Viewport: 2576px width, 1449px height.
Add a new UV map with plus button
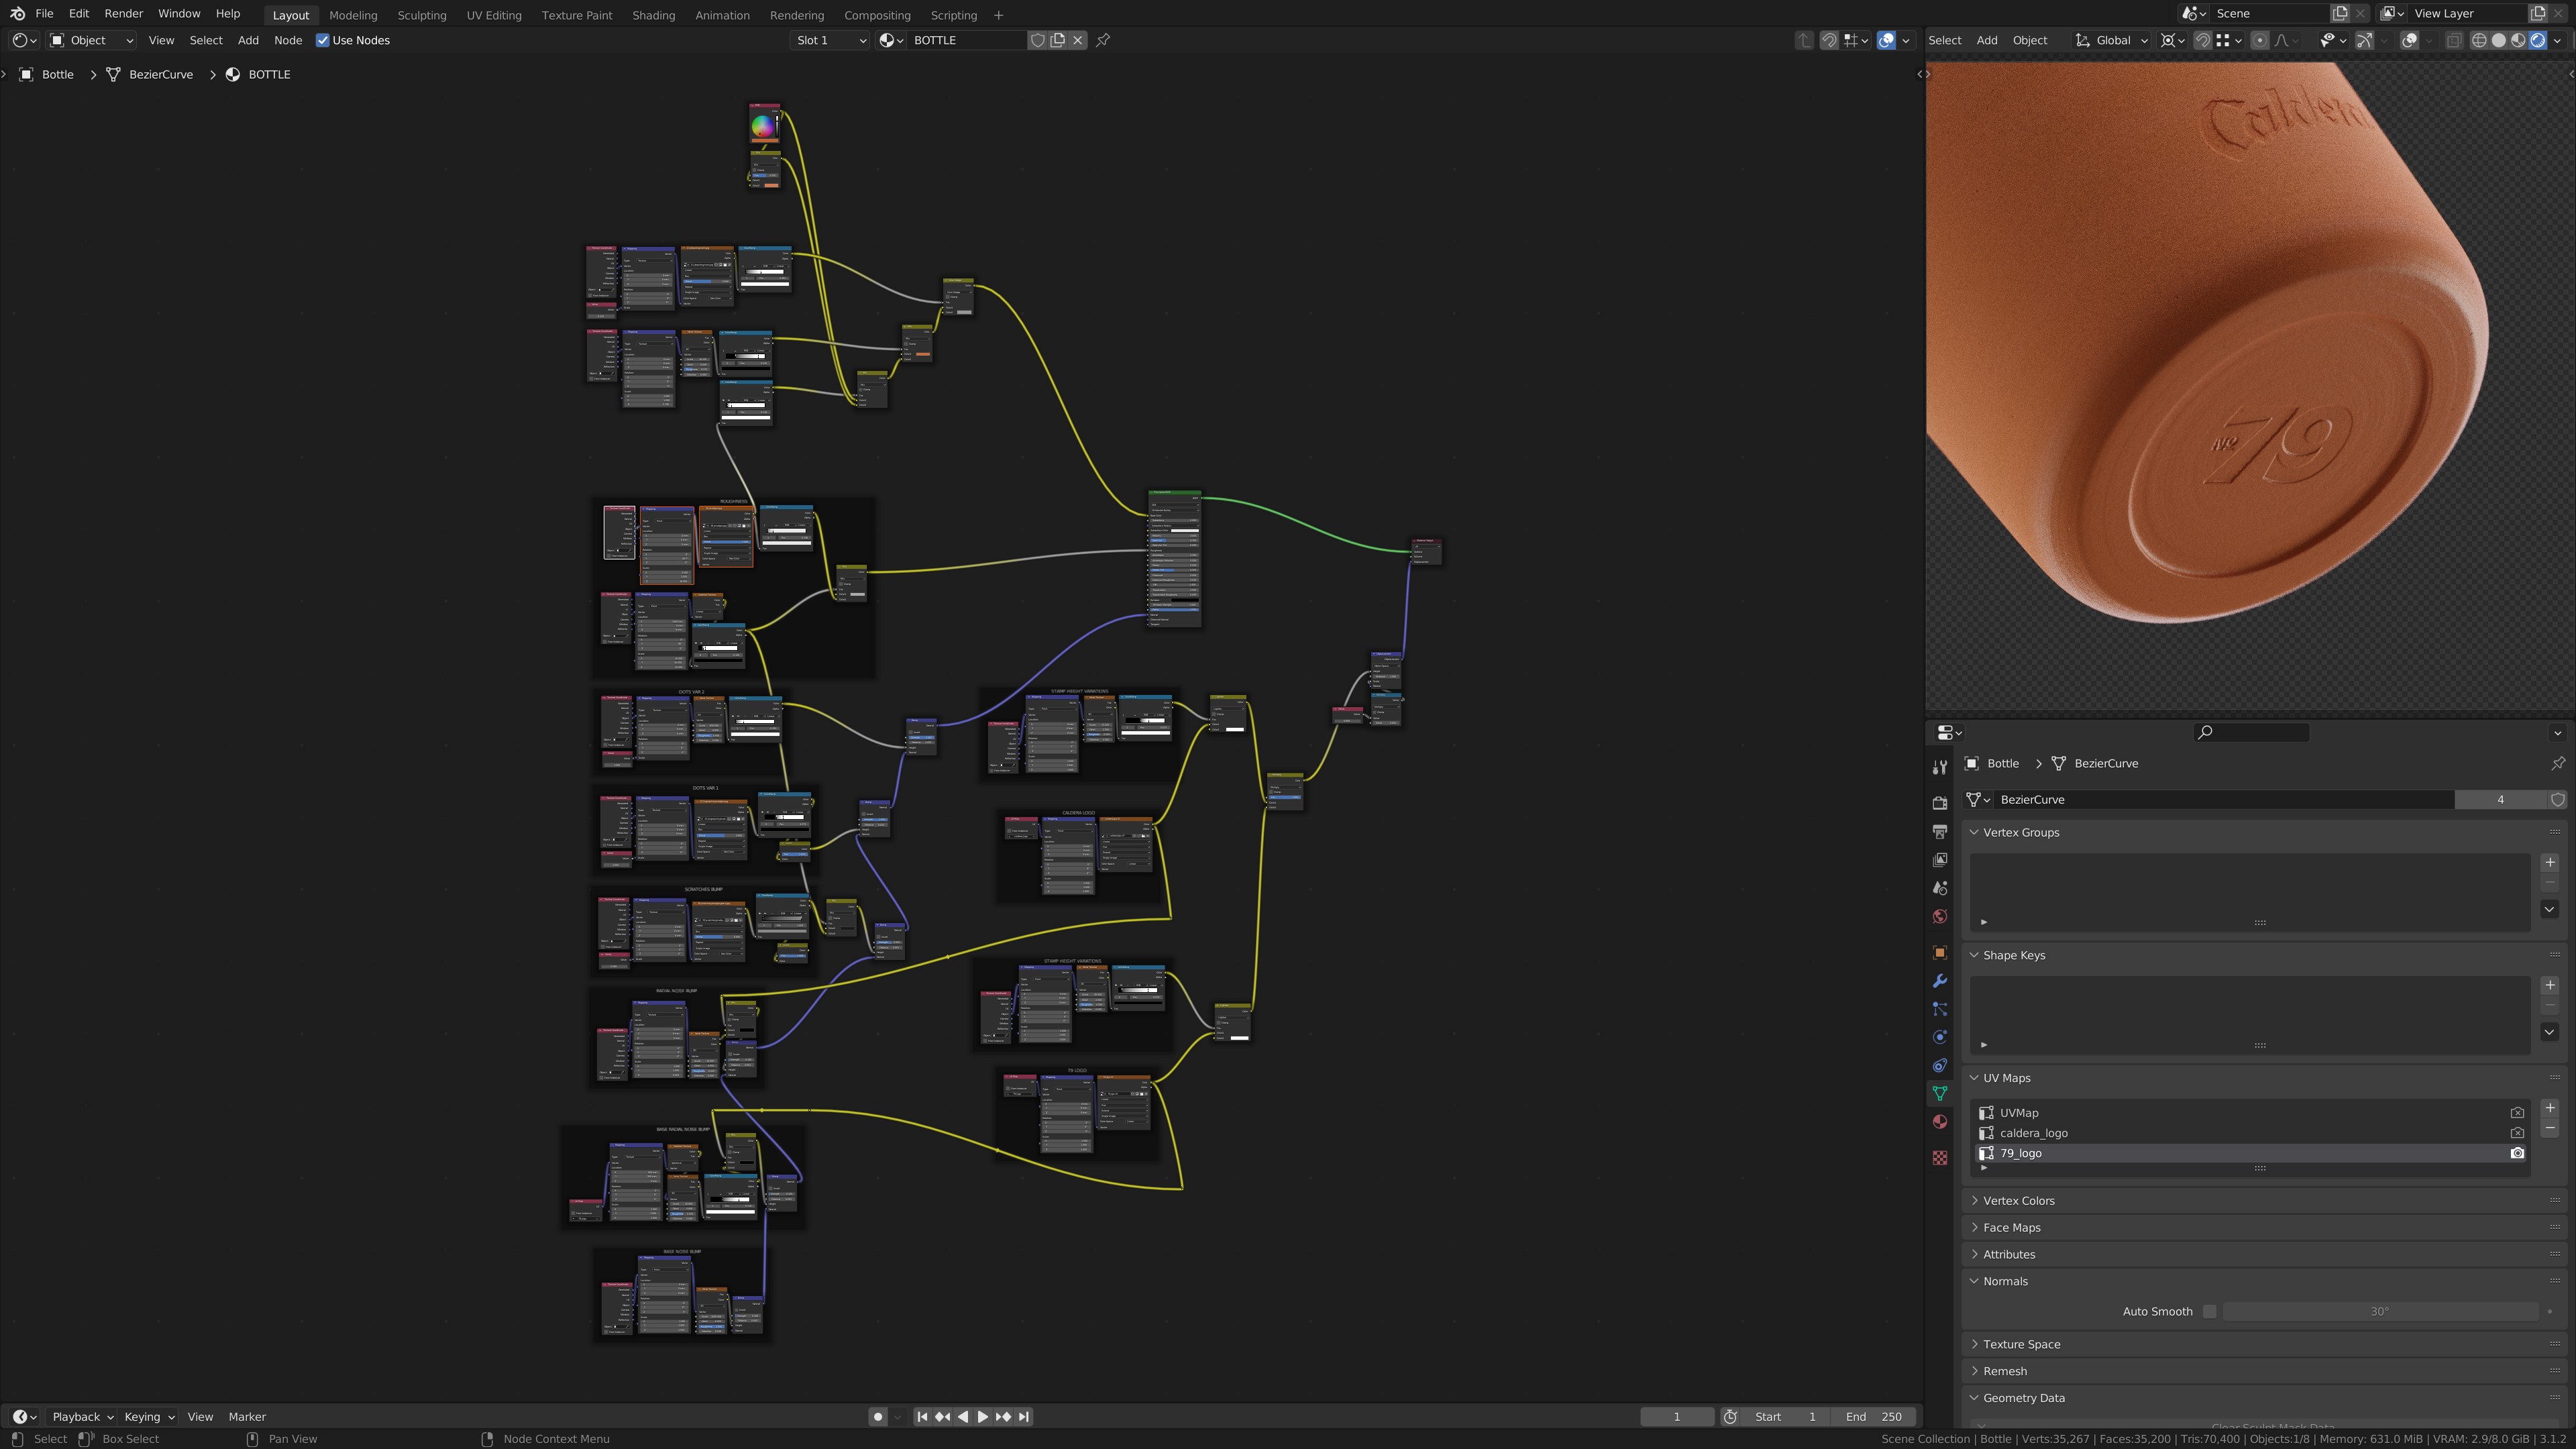tap(2549, 1108)
